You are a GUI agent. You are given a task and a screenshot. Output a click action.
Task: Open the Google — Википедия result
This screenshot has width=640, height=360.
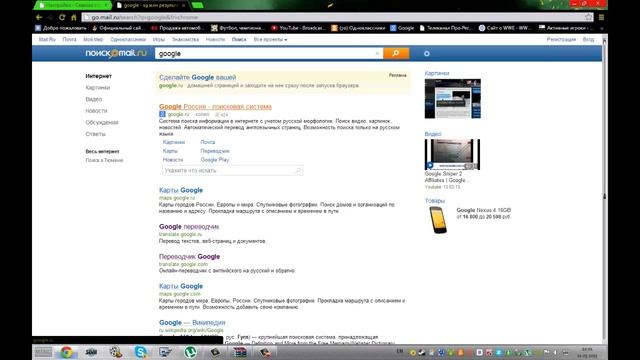click(192, 322)
